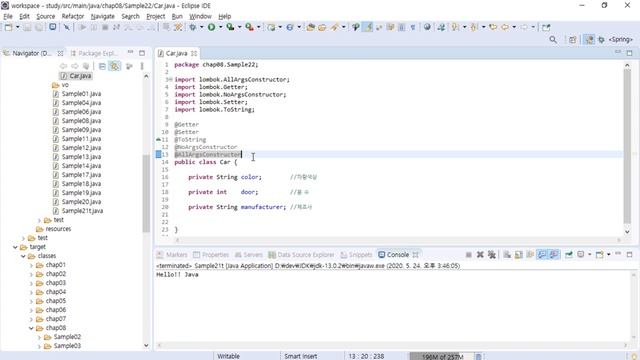Open the Navigate menu
The width and height of the screenshot is (640, 360).
tap(102, 16)
